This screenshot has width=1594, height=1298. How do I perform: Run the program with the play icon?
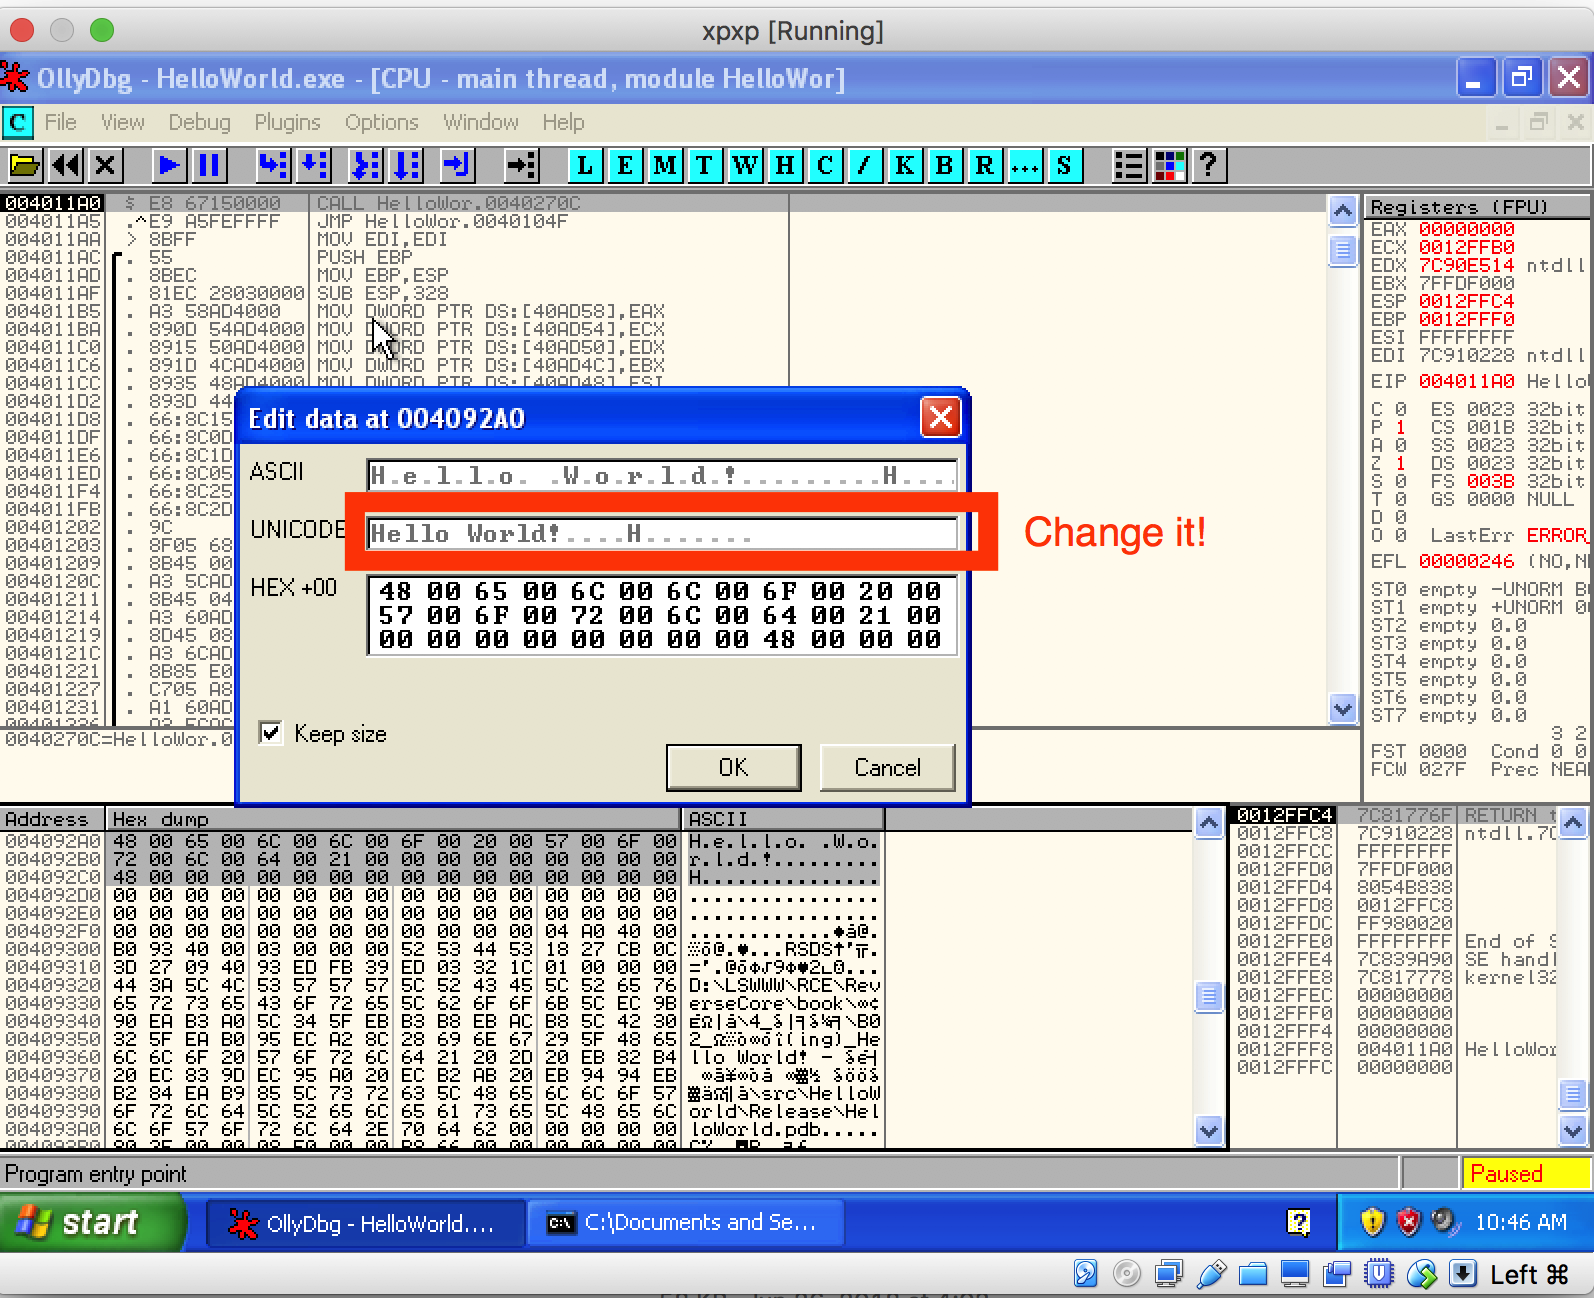170,165
